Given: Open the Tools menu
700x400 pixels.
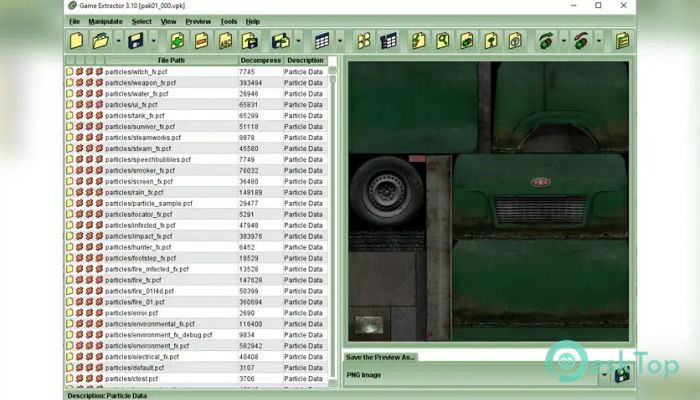Looking at the screenshot, I should coord(228,21).
